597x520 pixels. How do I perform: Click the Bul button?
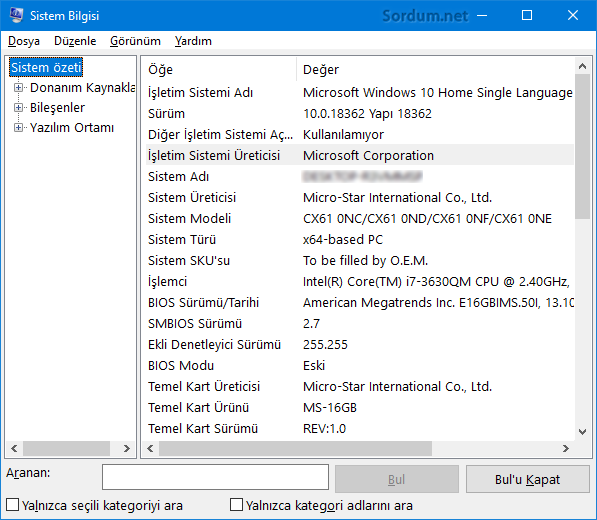[x=397, y=479]
